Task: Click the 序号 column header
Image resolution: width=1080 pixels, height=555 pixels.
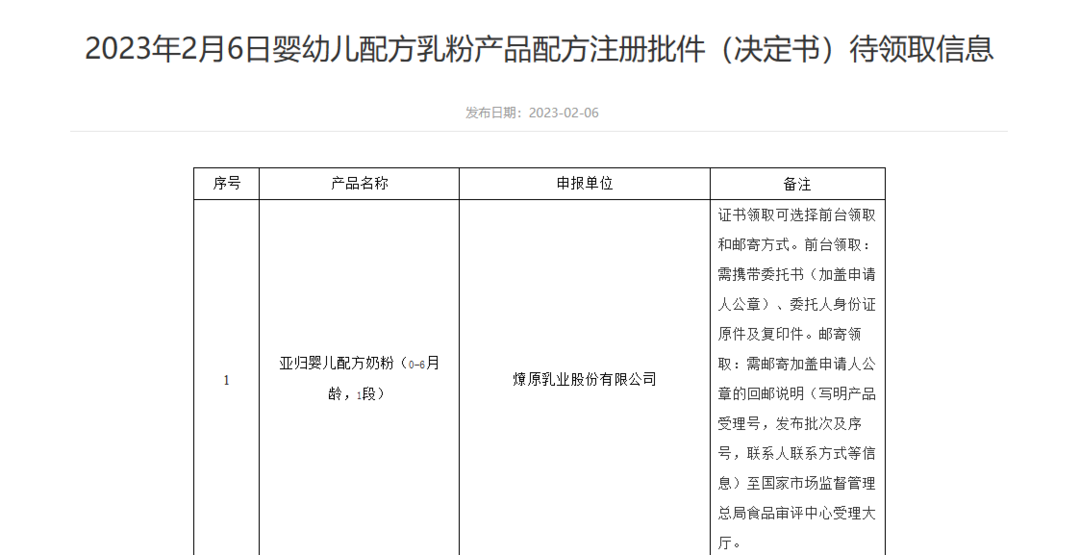Action: [x=227, y=184]
